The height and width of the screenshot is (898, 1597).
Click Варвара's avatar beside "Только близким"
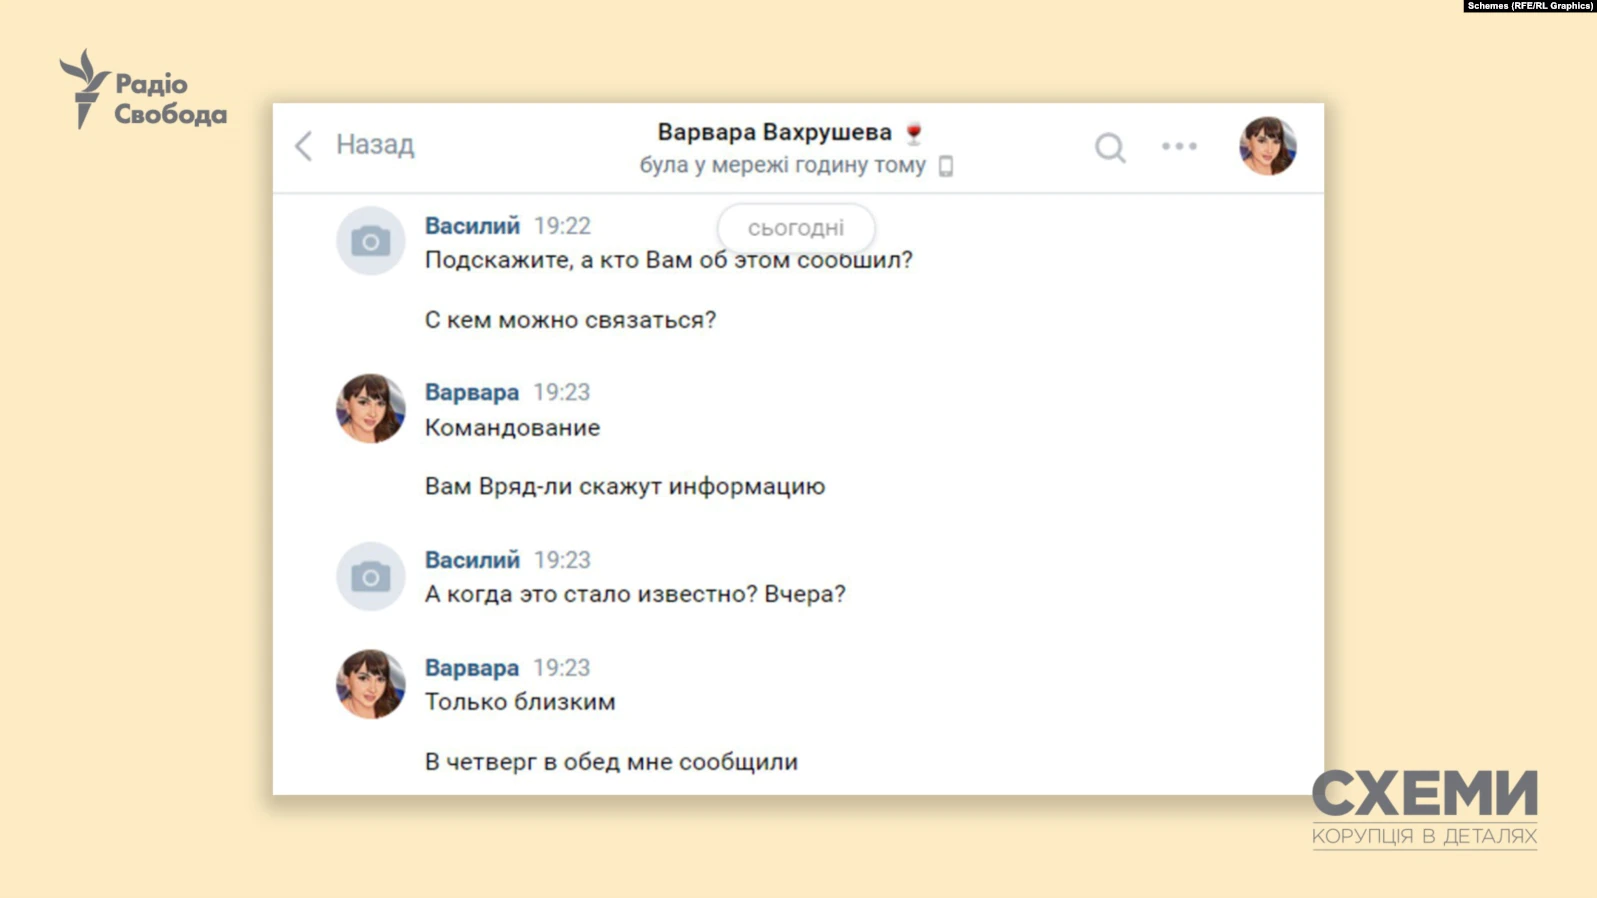(370, 684)
